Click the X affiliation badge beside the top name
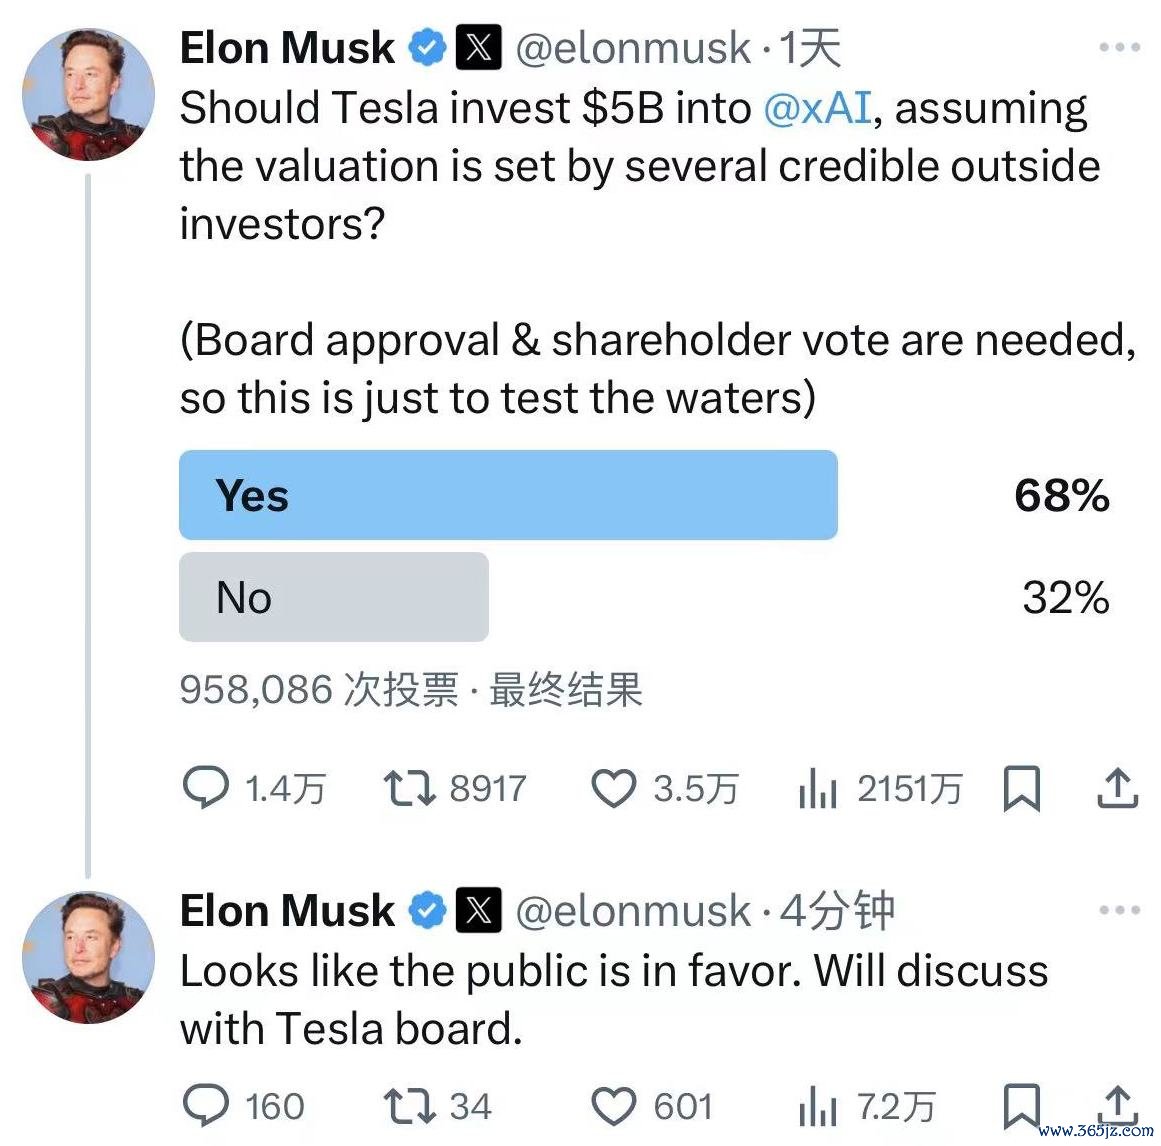 tap(478, 47)
